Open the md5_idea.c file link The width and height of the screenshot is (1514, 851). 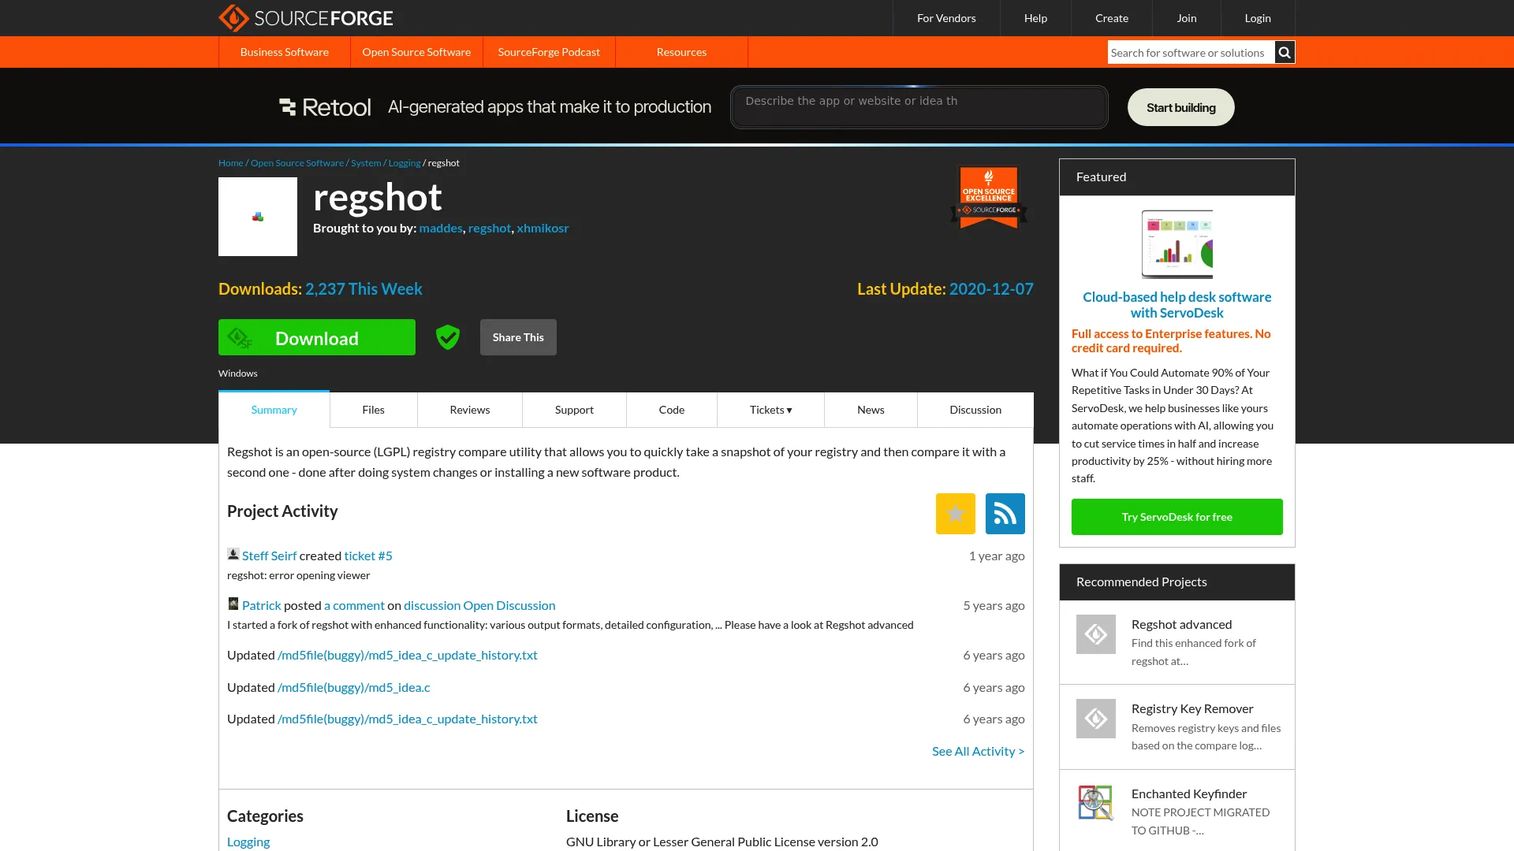coord(354,688)
